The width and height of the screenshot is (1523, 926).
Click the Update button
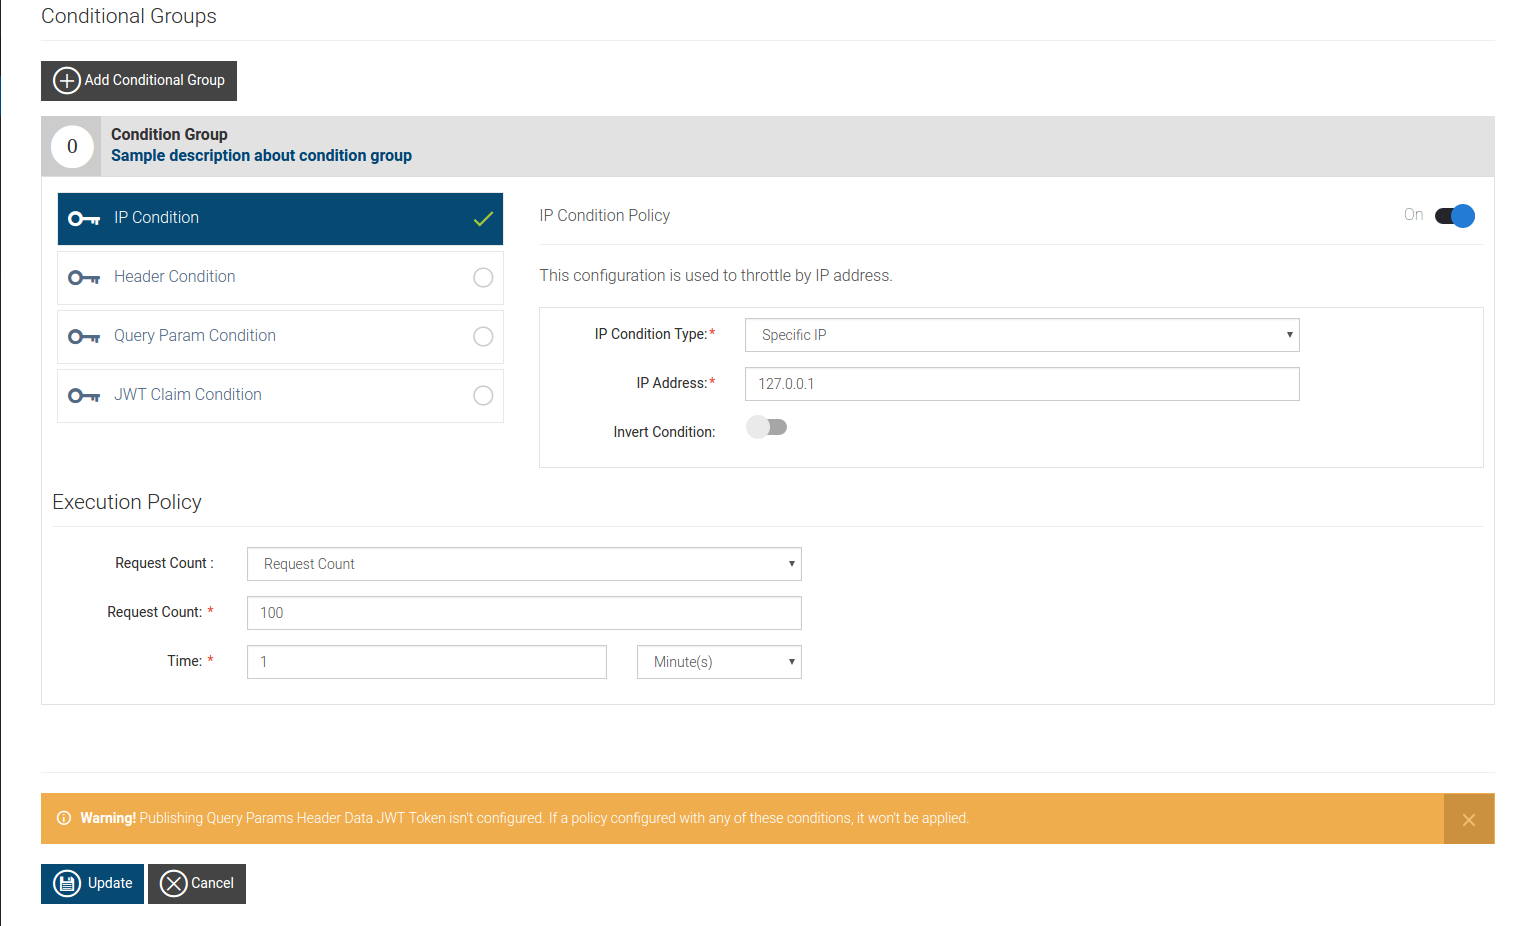(x=92, y=884)
